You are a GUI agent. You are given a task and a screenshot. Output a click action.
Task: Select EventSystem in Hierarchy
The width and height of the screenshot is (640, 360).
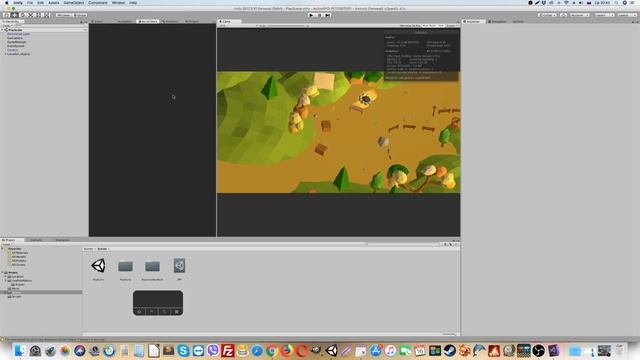[x=16, y=46]
